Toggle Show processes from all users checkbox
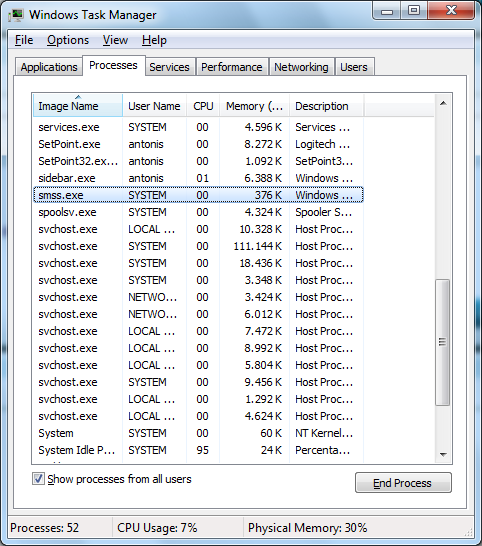This screenshot has height=546, width=482. [x=38, y=478]
